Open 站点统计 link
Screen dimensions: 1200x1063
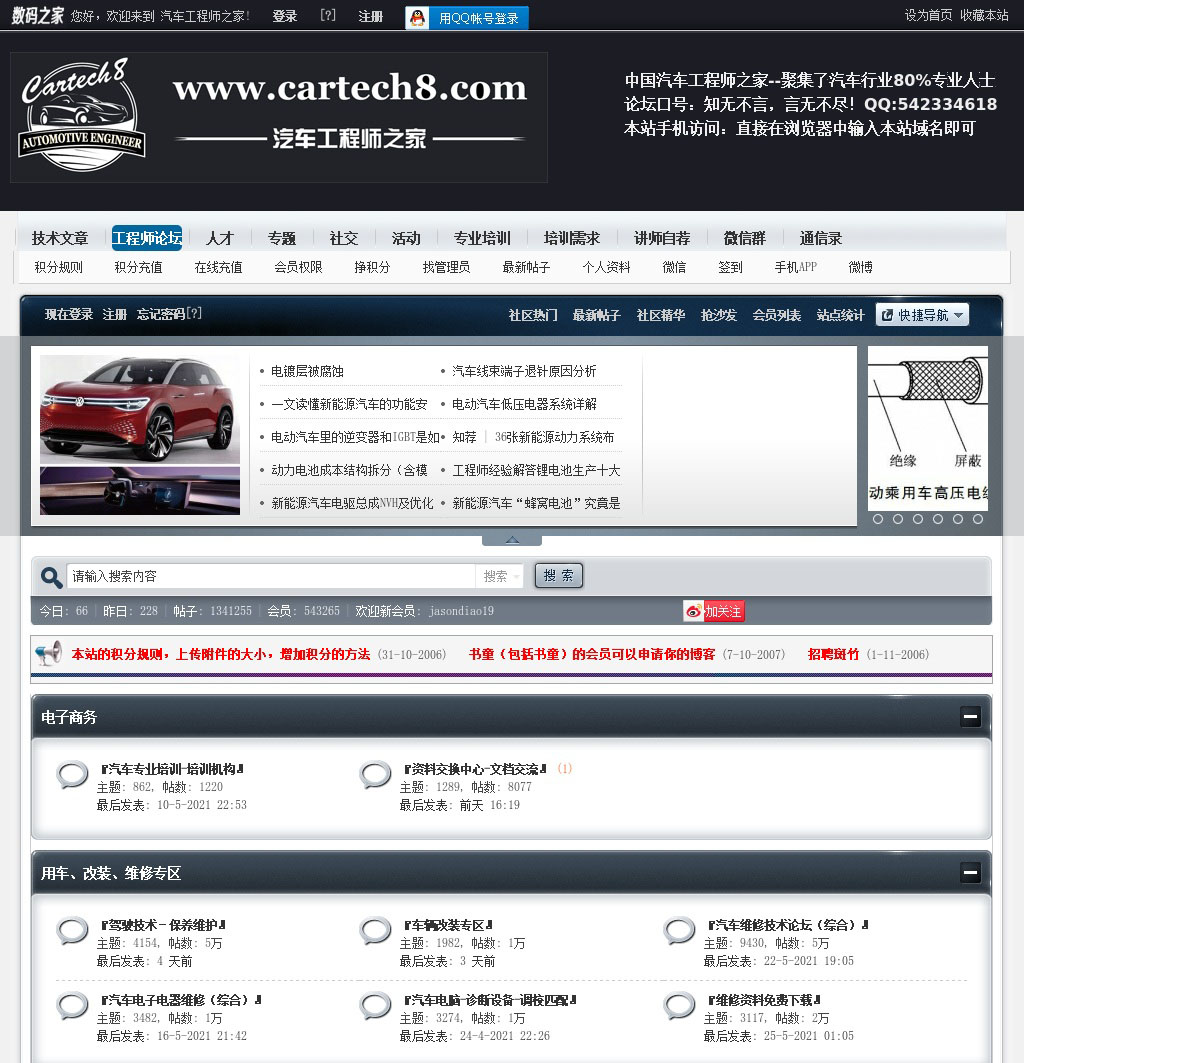[x=841, y=315]
